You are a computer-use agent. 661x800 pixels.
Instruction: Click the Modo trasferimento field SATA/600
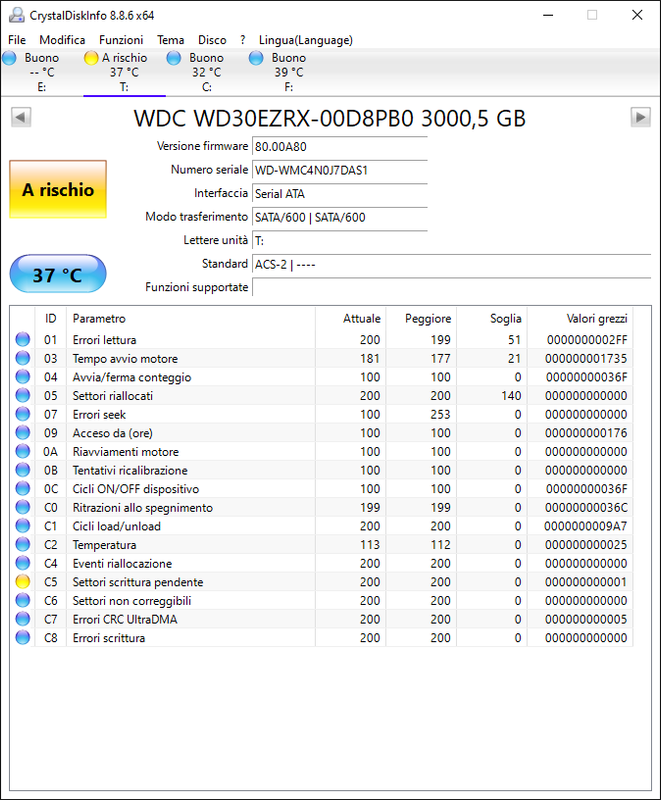tap(340, 217)
